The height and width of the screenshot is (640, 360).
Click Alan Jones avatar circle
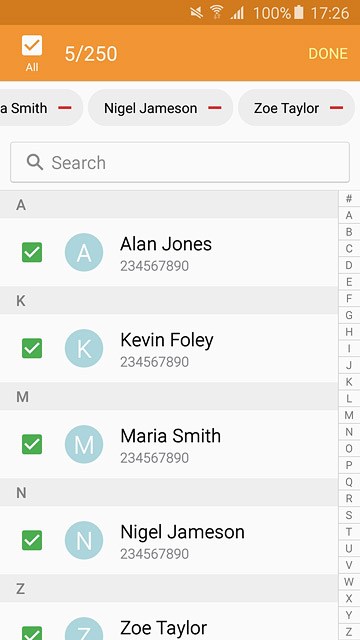84,252
